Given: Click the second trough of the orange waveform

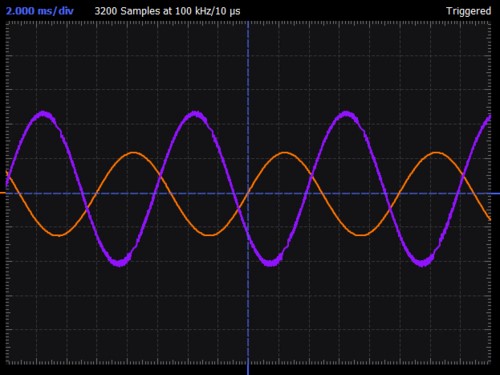Looking at the screenshot, I should click(x=209, y=235).
